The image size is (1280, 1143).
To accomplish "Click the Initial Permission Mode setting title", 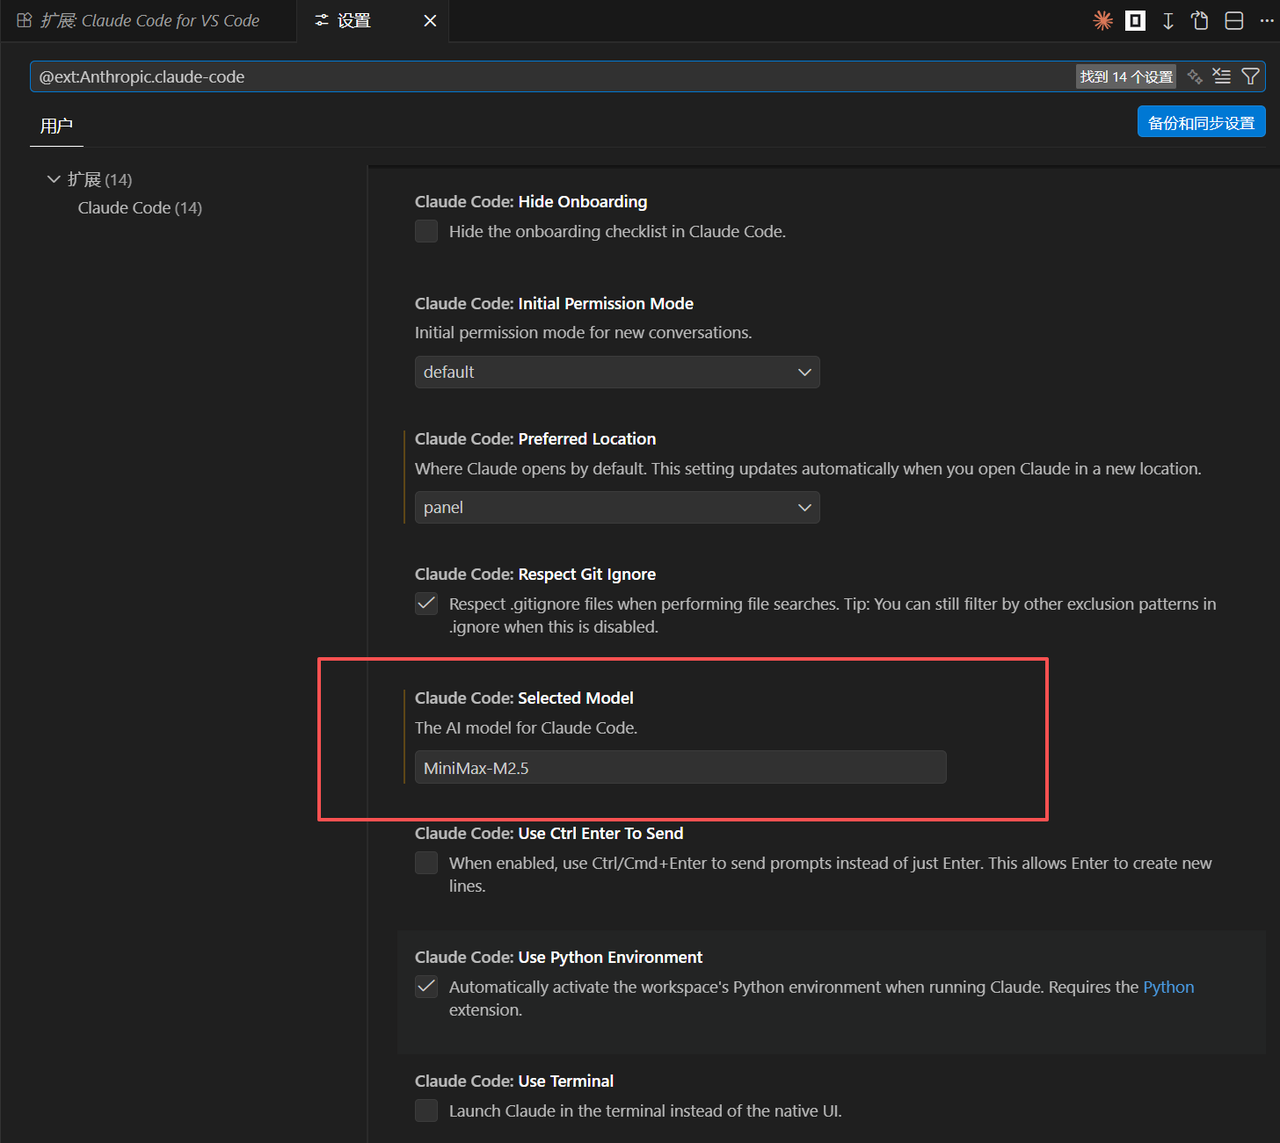I will point(554,303).
